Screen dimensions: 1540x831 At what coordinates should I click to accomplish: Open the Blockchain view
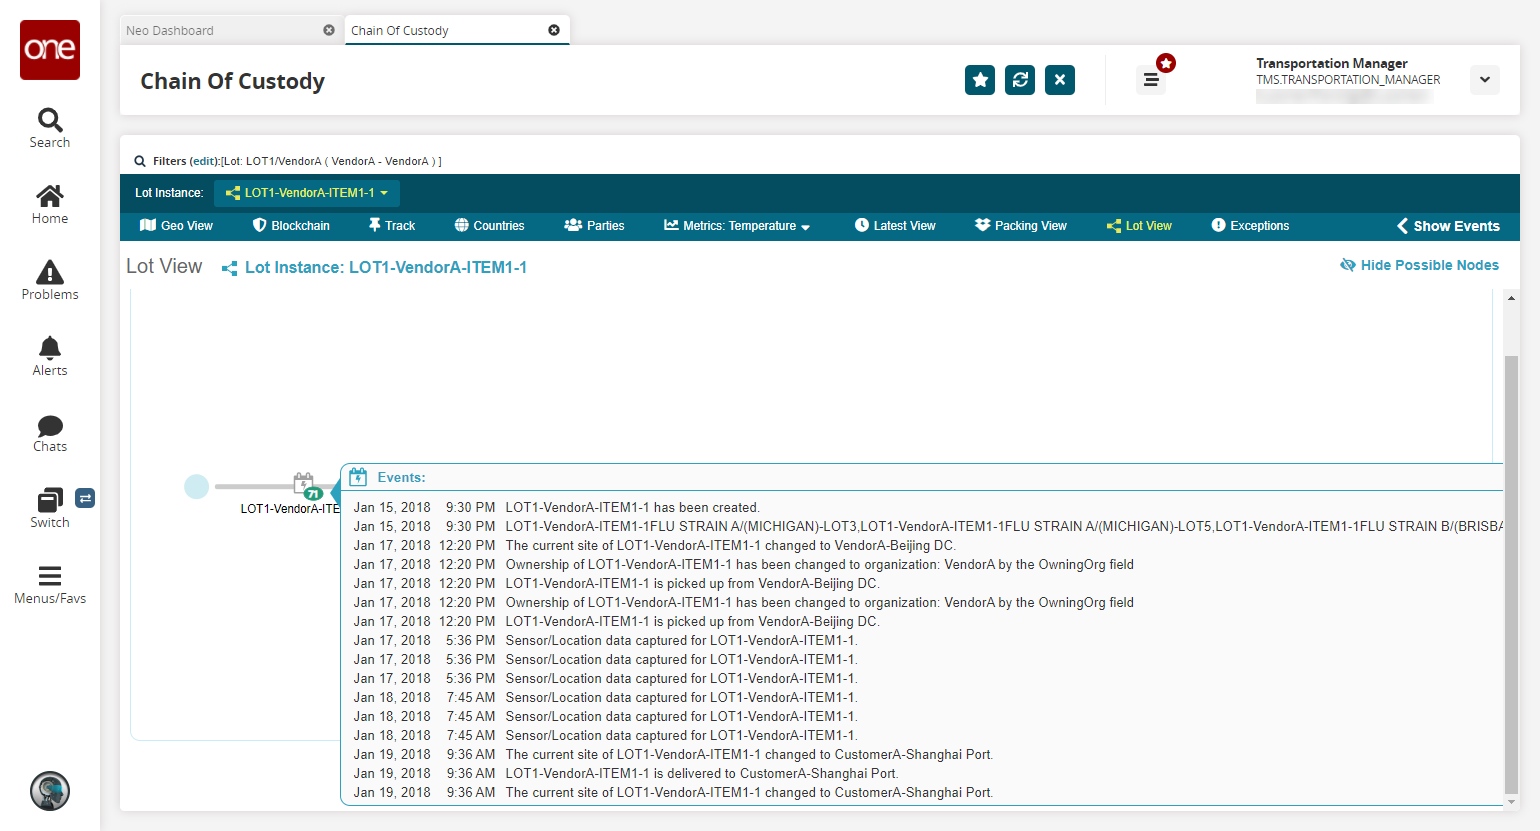(x=291, y=226)
